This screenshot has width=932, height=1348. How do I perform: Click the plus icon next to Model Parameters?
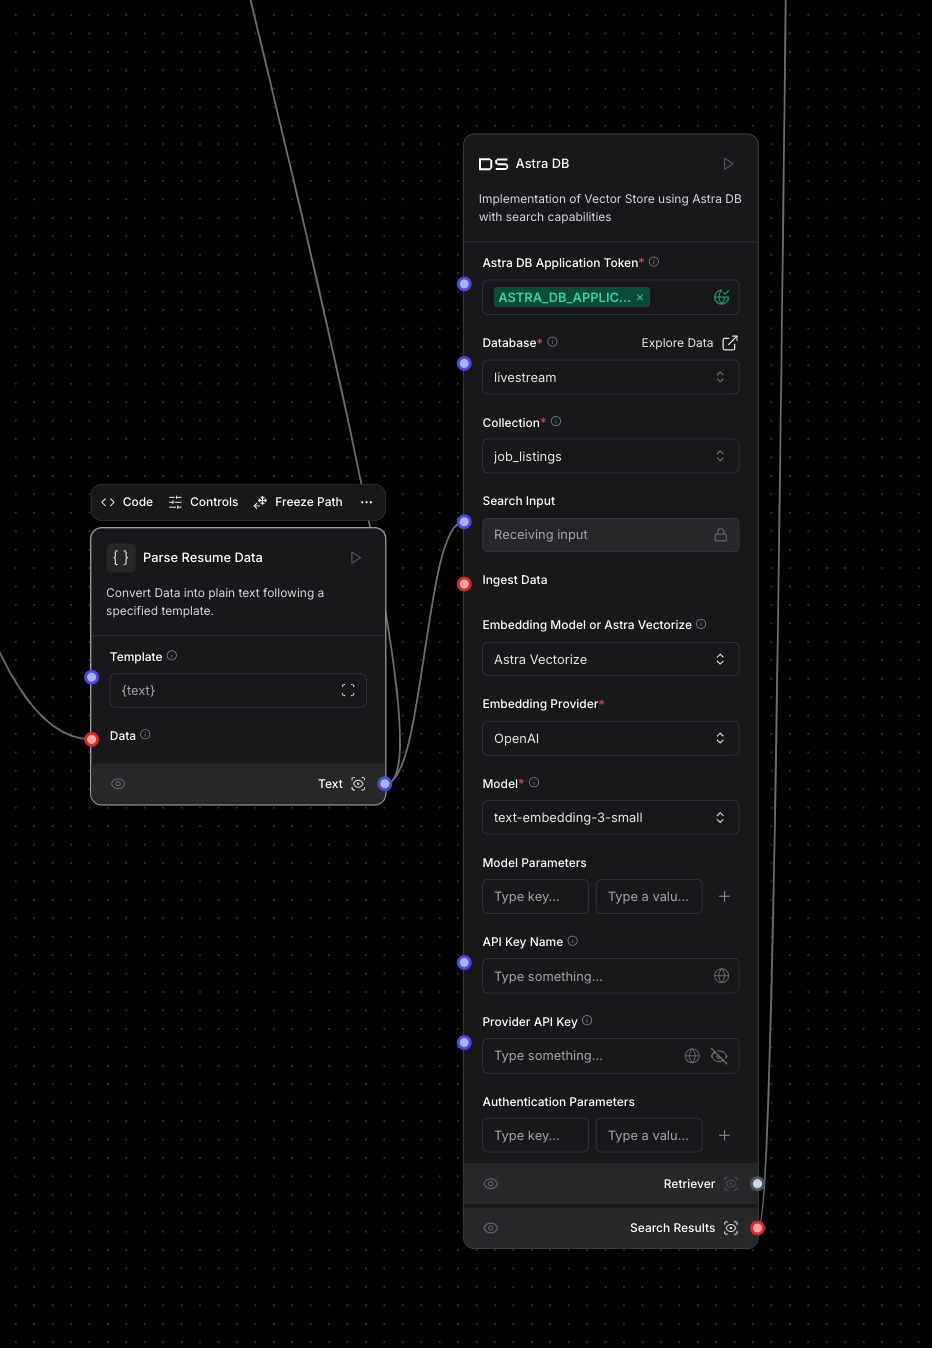tap(724, 897)
